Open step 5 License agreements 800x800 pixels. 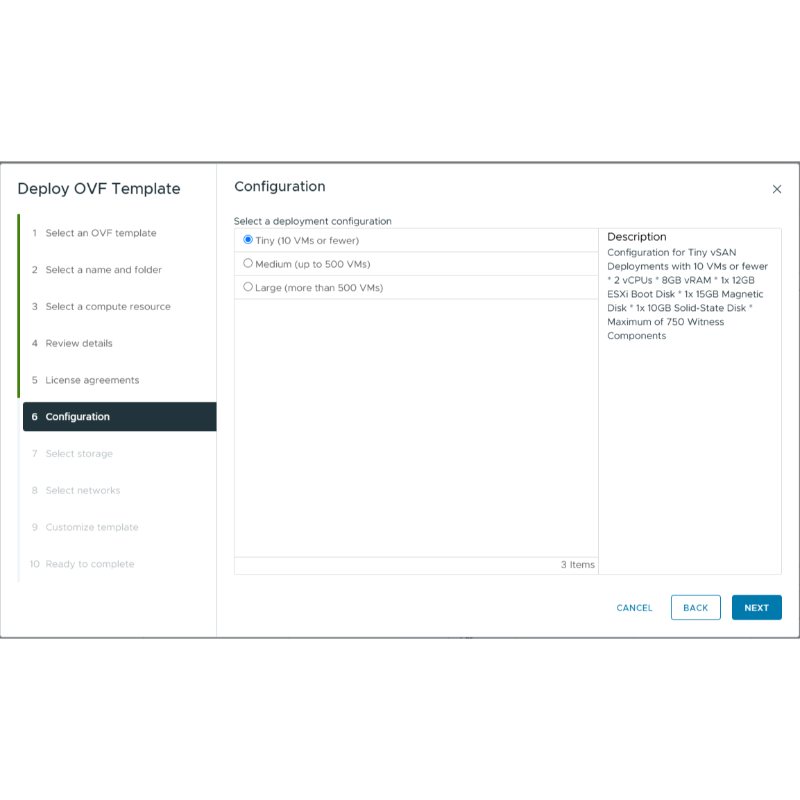(x=92, y=381)
